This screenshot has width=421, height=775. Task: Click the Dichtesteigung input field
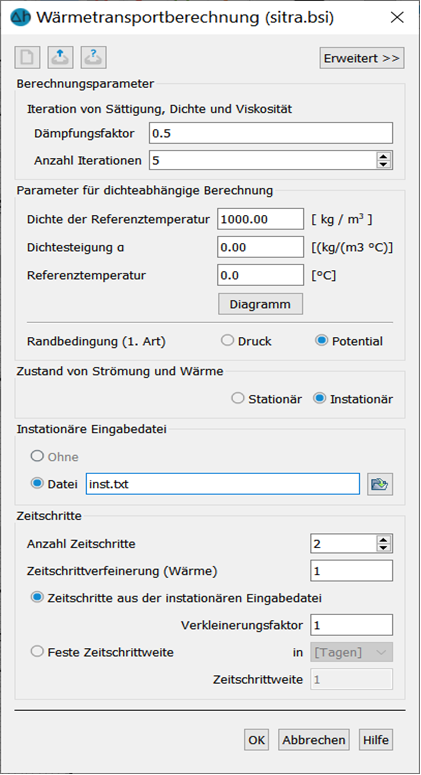coord(260,247)
